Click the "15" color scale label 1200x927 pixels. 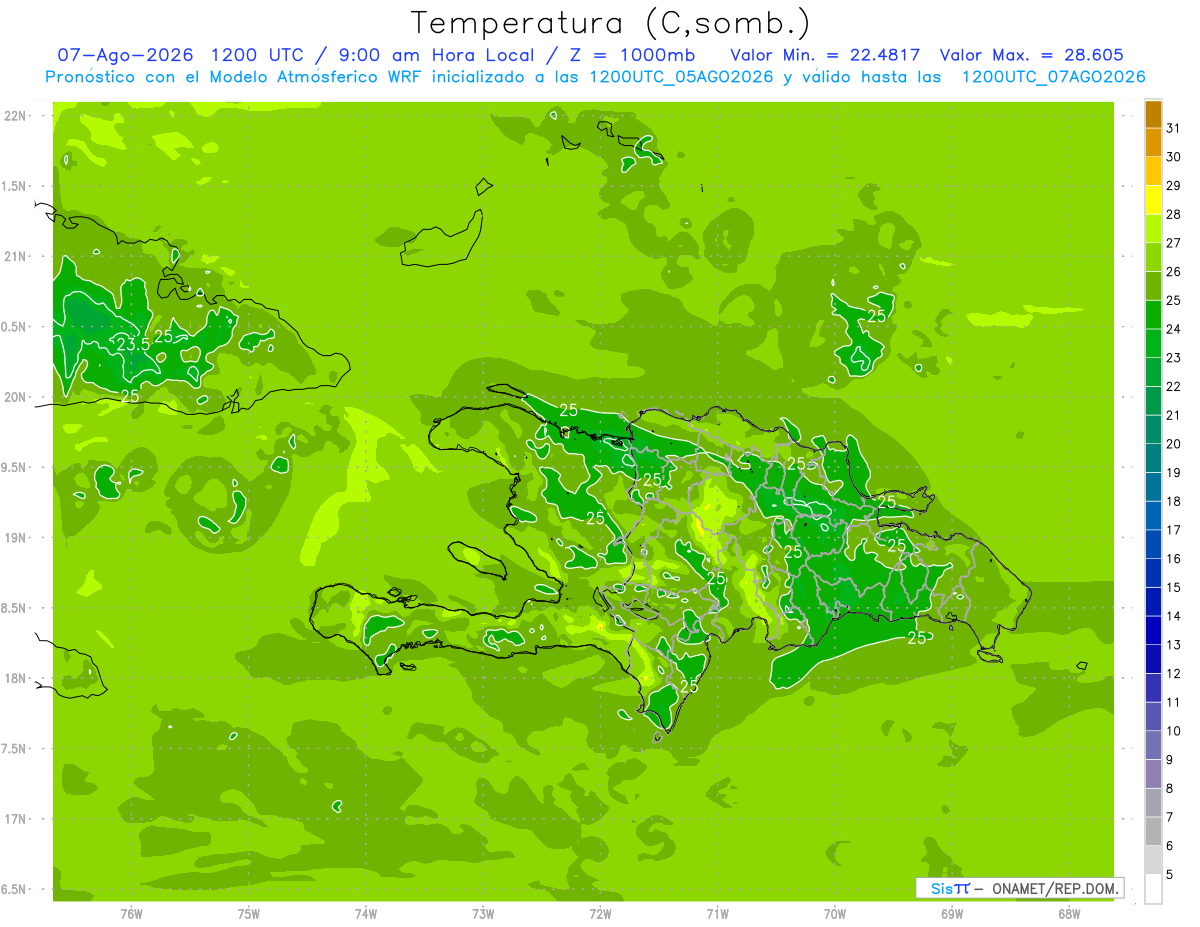tap(1174, 587)
